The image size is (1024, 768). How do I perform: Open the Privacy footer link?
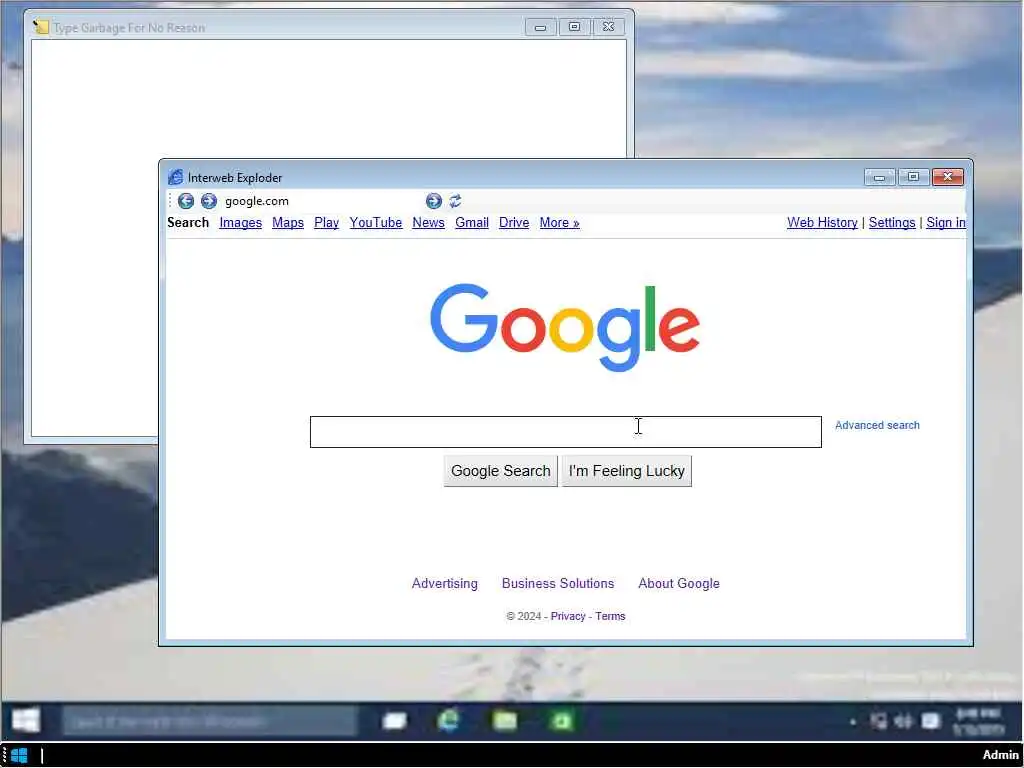(x=568, y=616)
